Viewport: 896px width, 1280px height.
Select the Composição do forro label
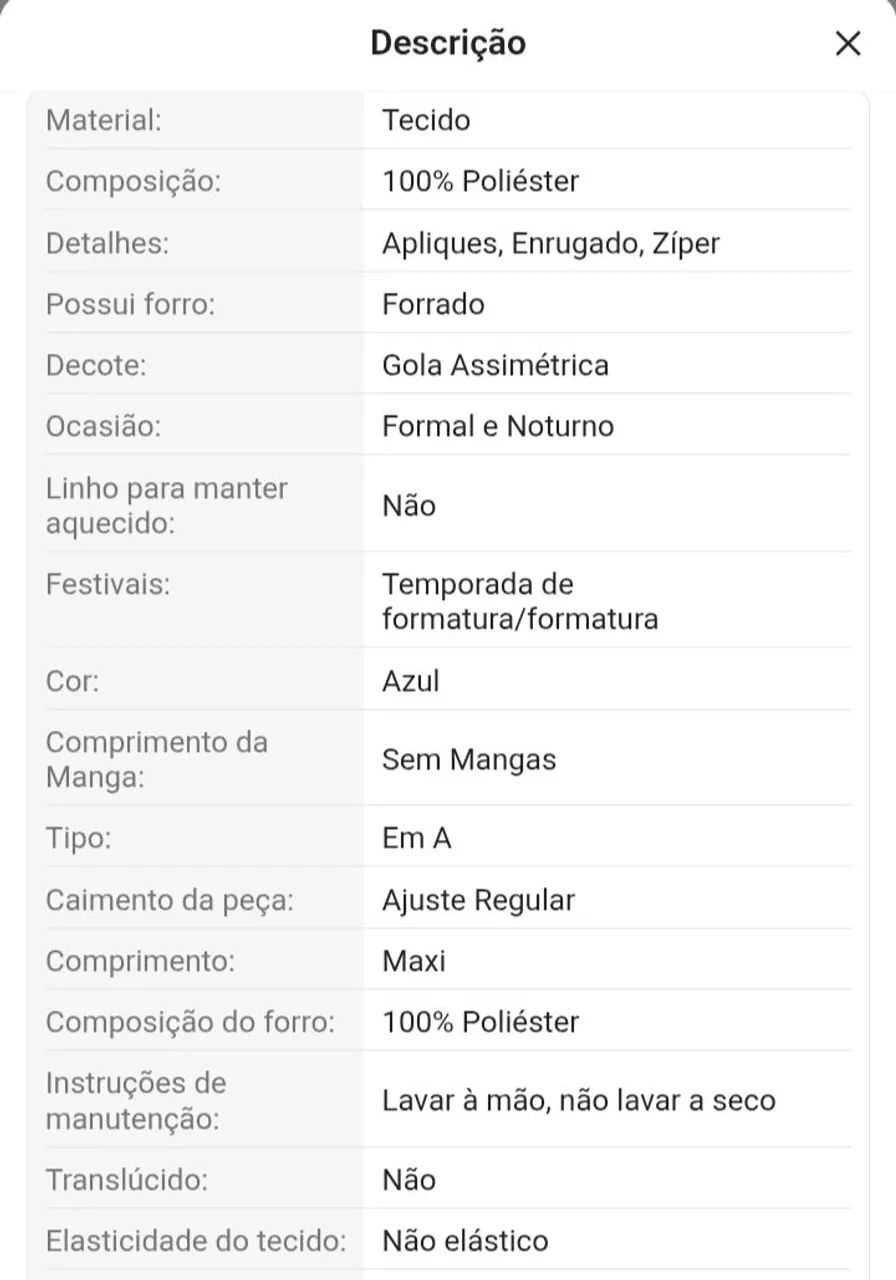coord(190,1022)
